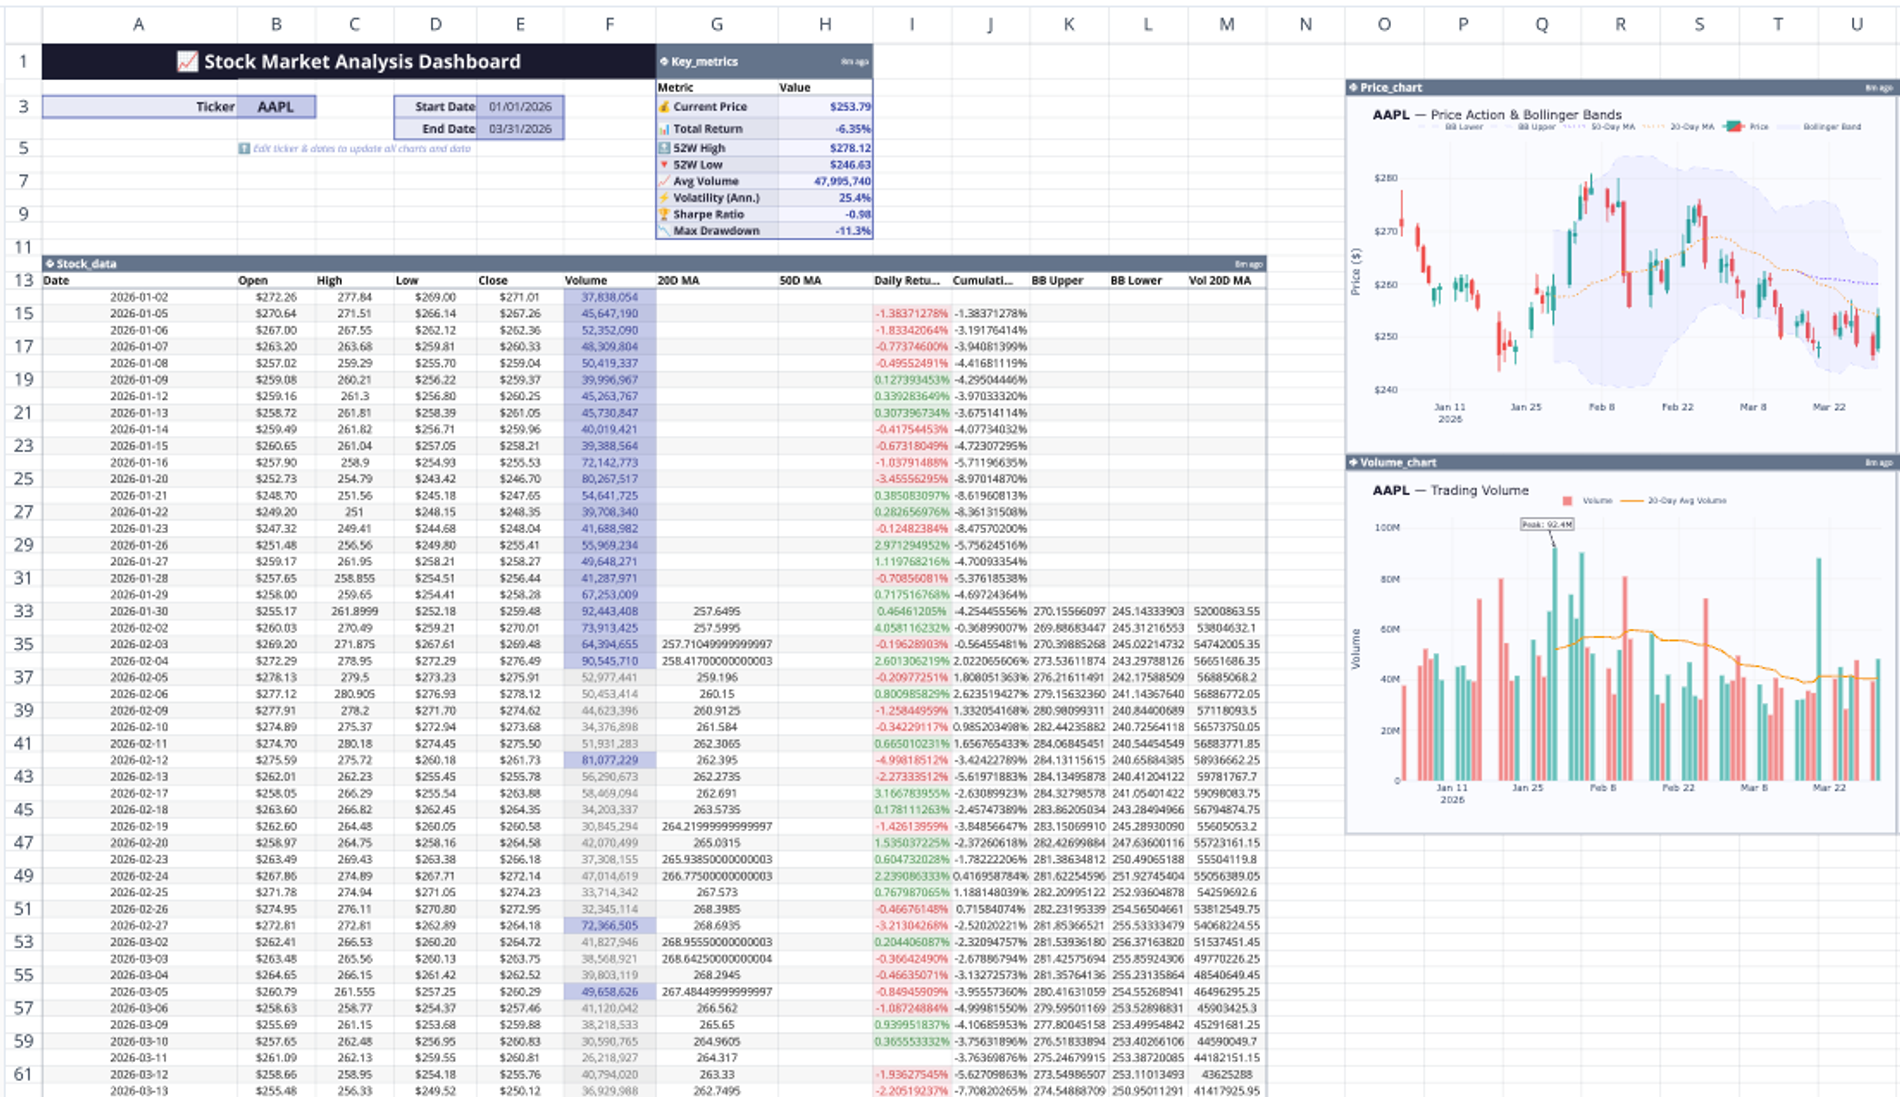The width and height of the screenshot is (1900, 1097).
Task: Click the Price_chart timestamp '8m ago'
Action: 1878,88
